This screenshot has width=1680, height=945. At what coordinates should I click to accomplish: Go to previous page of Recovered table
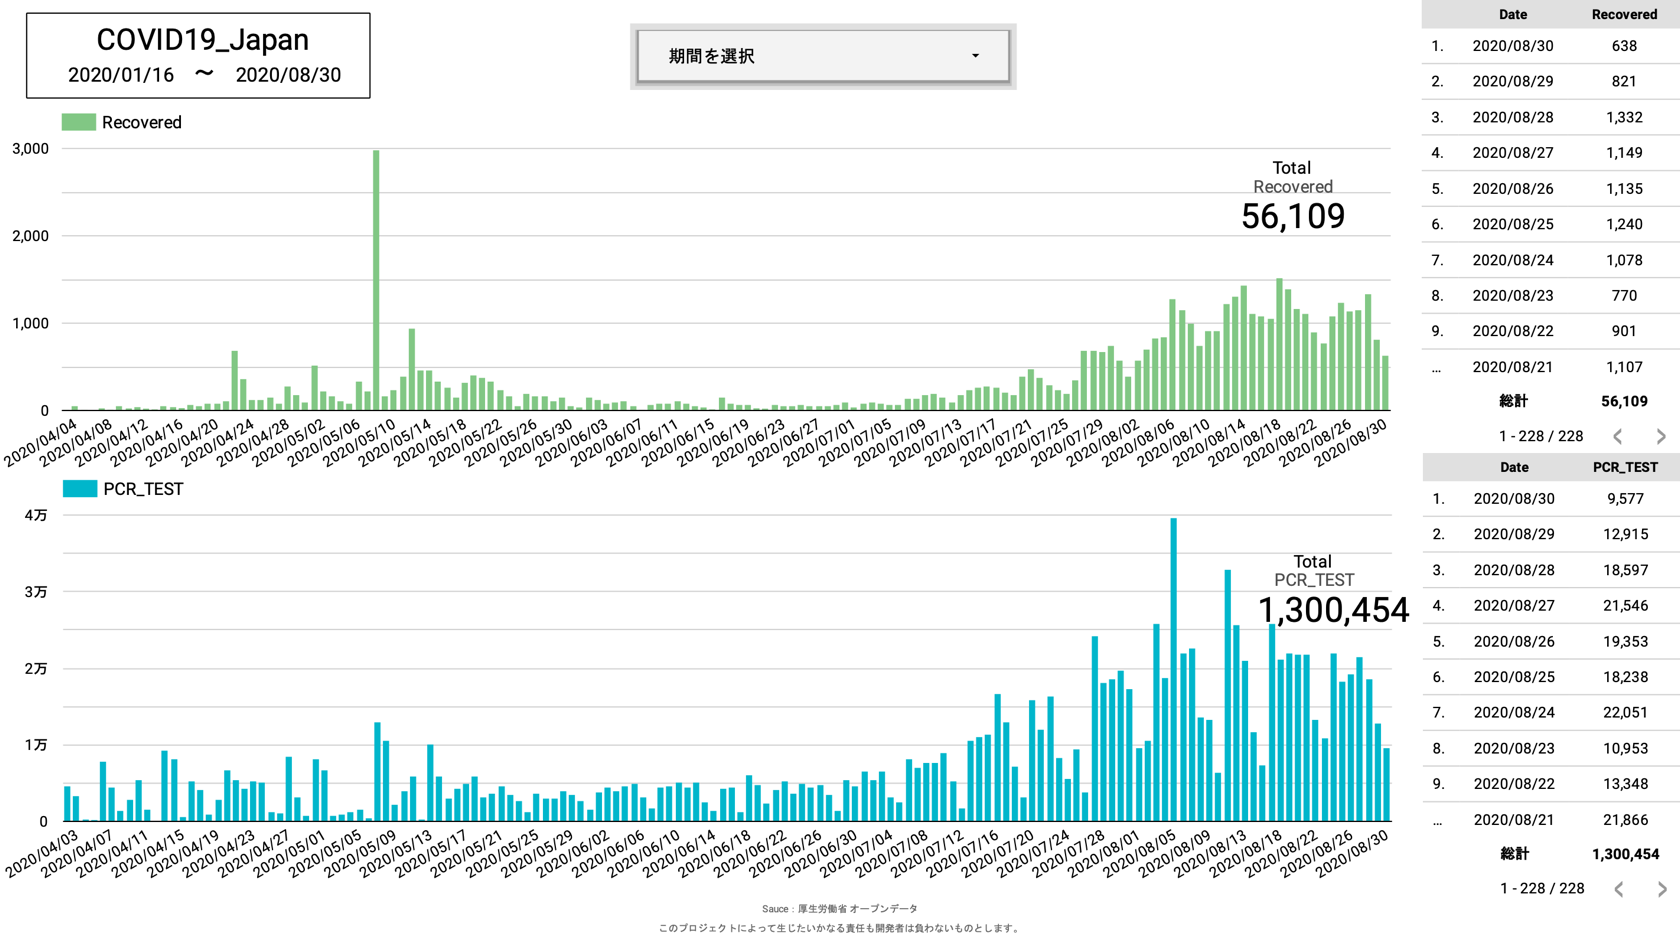[1618, 436]
